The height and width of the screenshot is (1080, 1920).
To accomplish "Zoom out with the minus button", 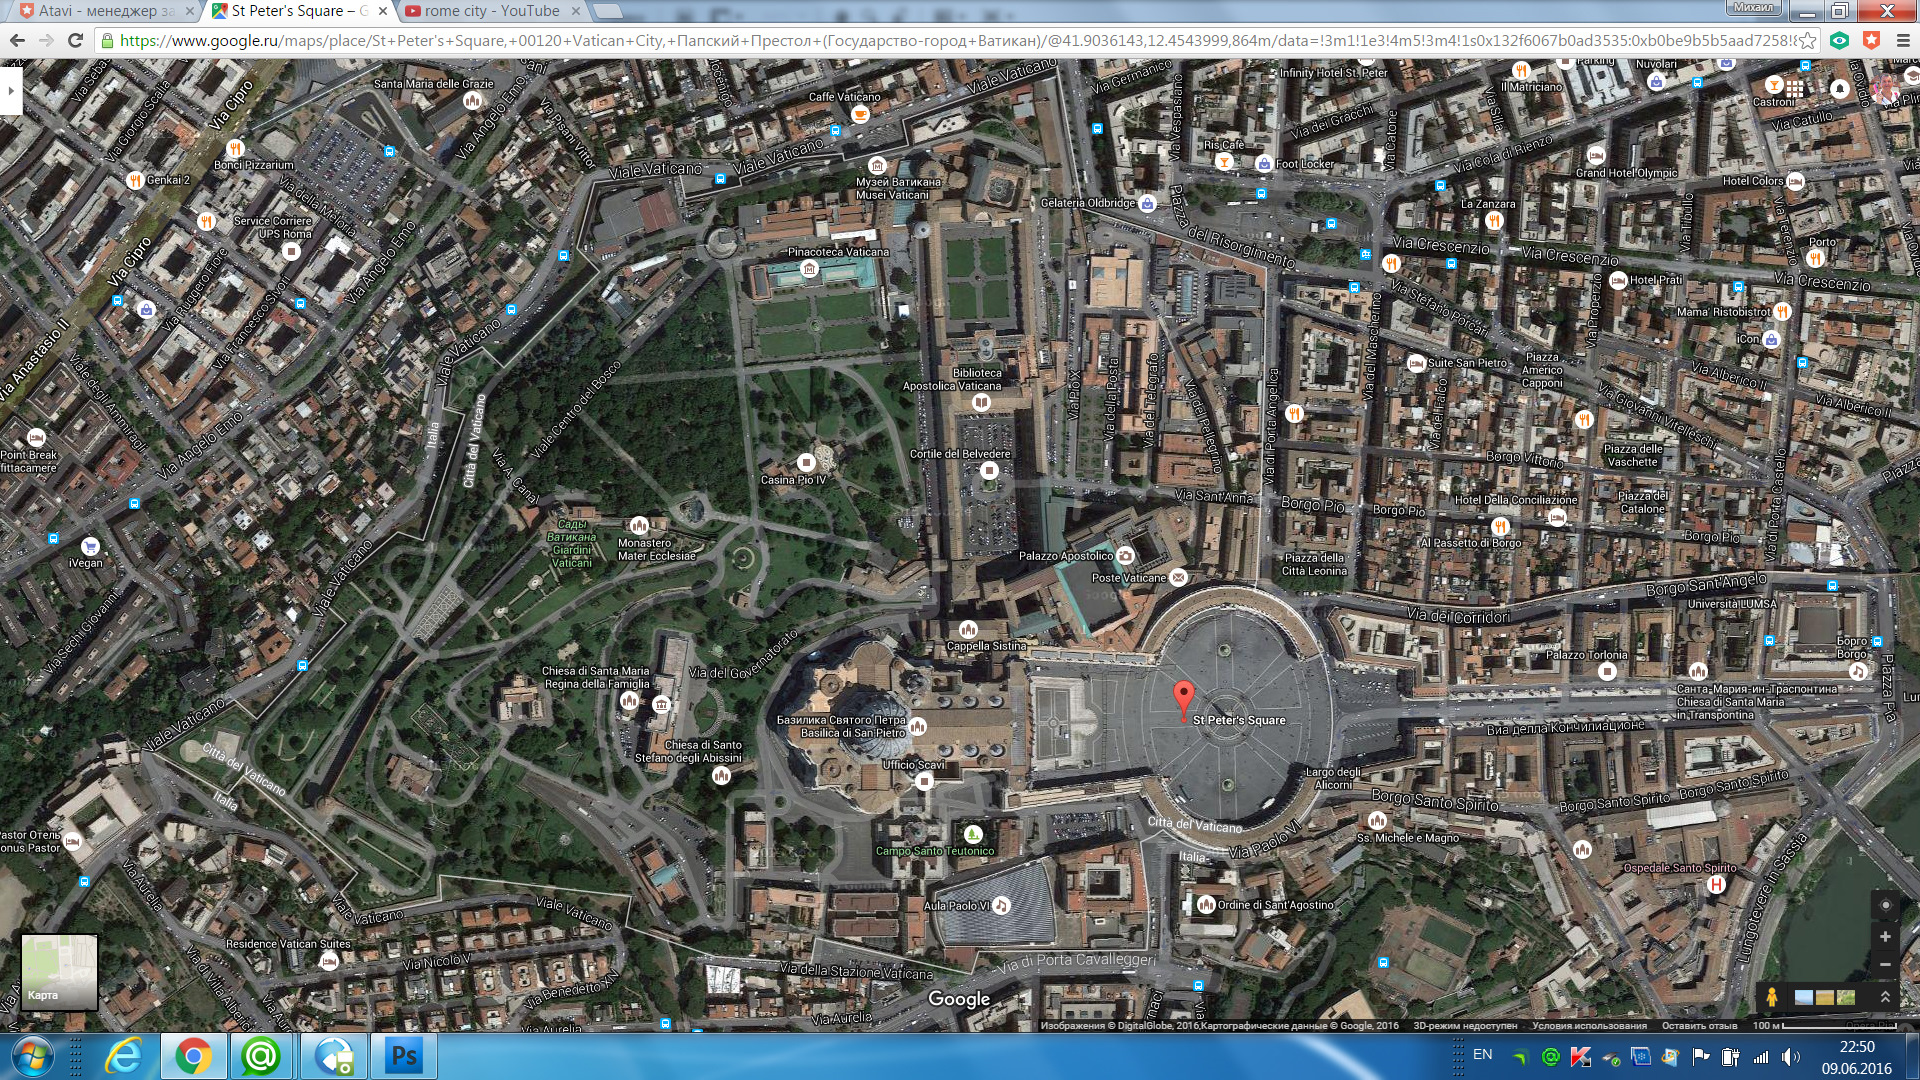I will click(x=1885, y=965).
